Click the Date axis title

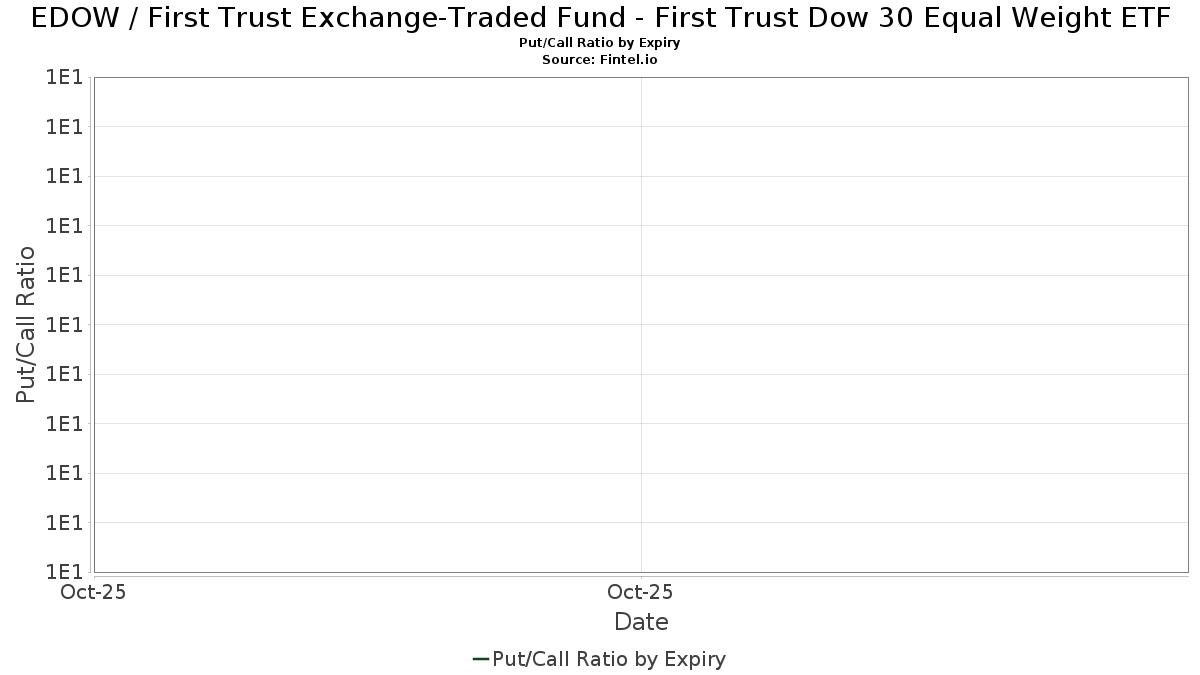click(x=641, y=622)
